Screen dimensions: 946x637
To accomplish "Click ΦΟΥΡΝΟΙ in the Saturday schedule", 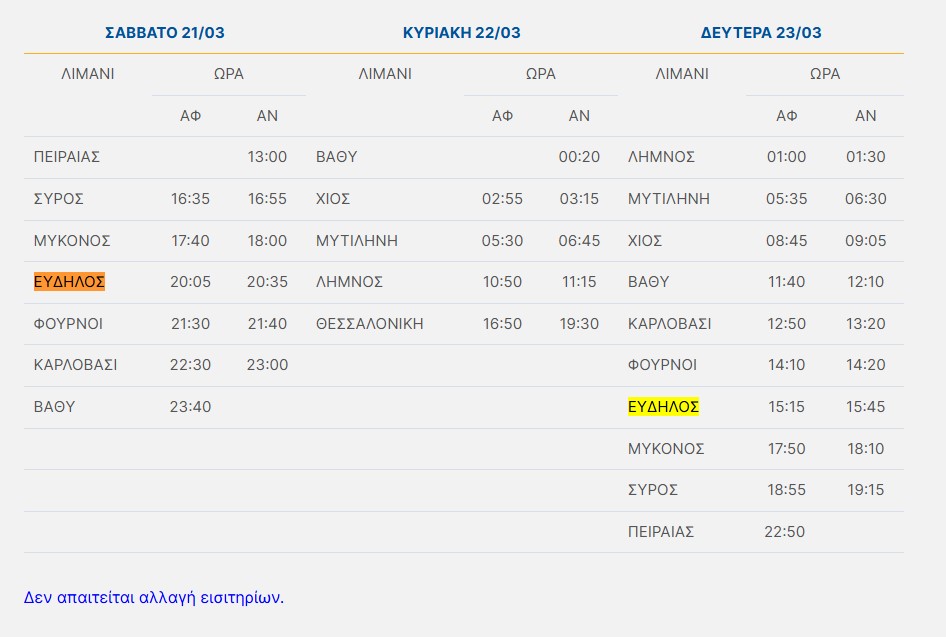I will 68,324.
